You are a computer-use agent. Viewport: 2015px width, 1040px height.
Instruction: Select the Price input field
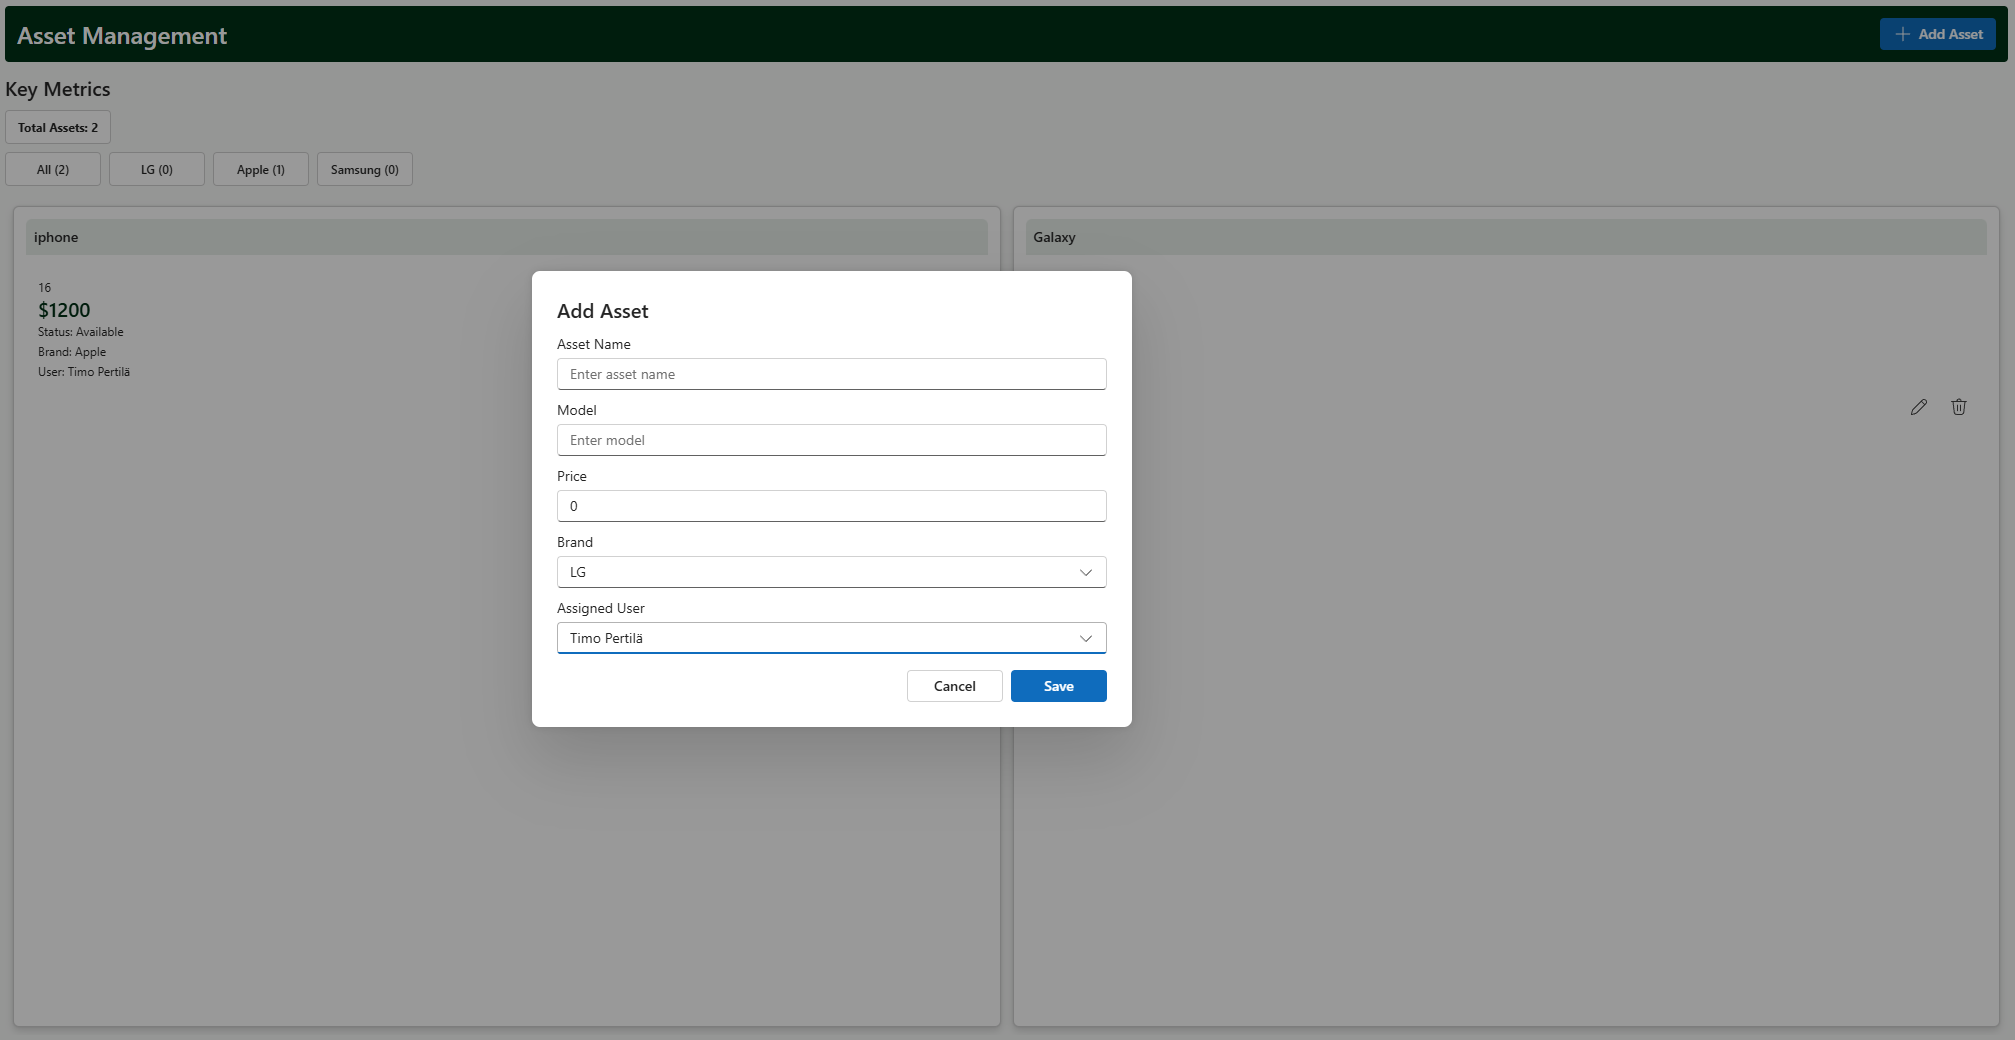[x=831, y=506]
